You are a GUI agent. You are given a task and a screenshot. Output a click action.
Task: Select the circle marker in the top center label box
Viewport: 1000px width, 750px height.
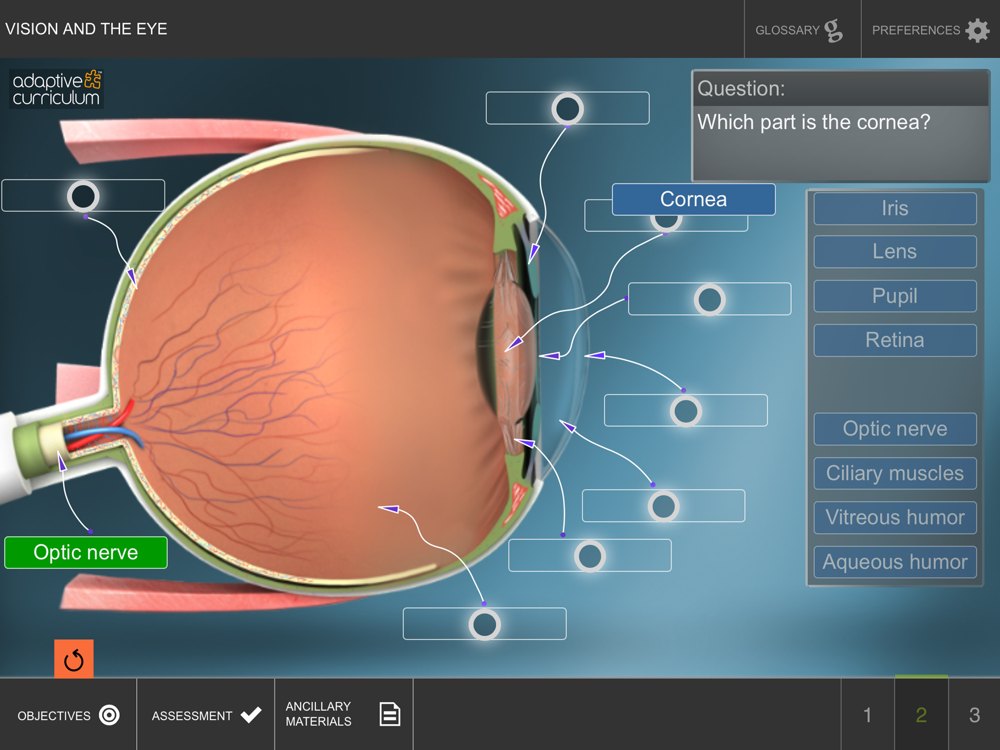click(x=567, y=108)
